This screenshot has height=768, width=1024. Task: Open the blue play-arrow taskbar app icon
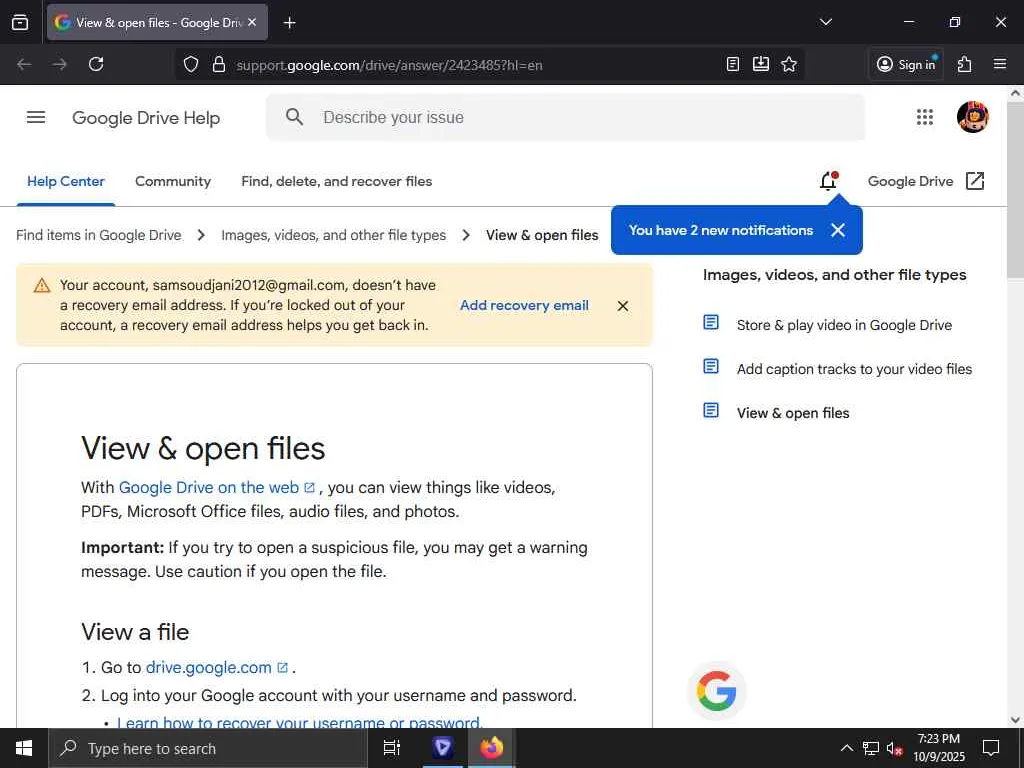[442, 748]
